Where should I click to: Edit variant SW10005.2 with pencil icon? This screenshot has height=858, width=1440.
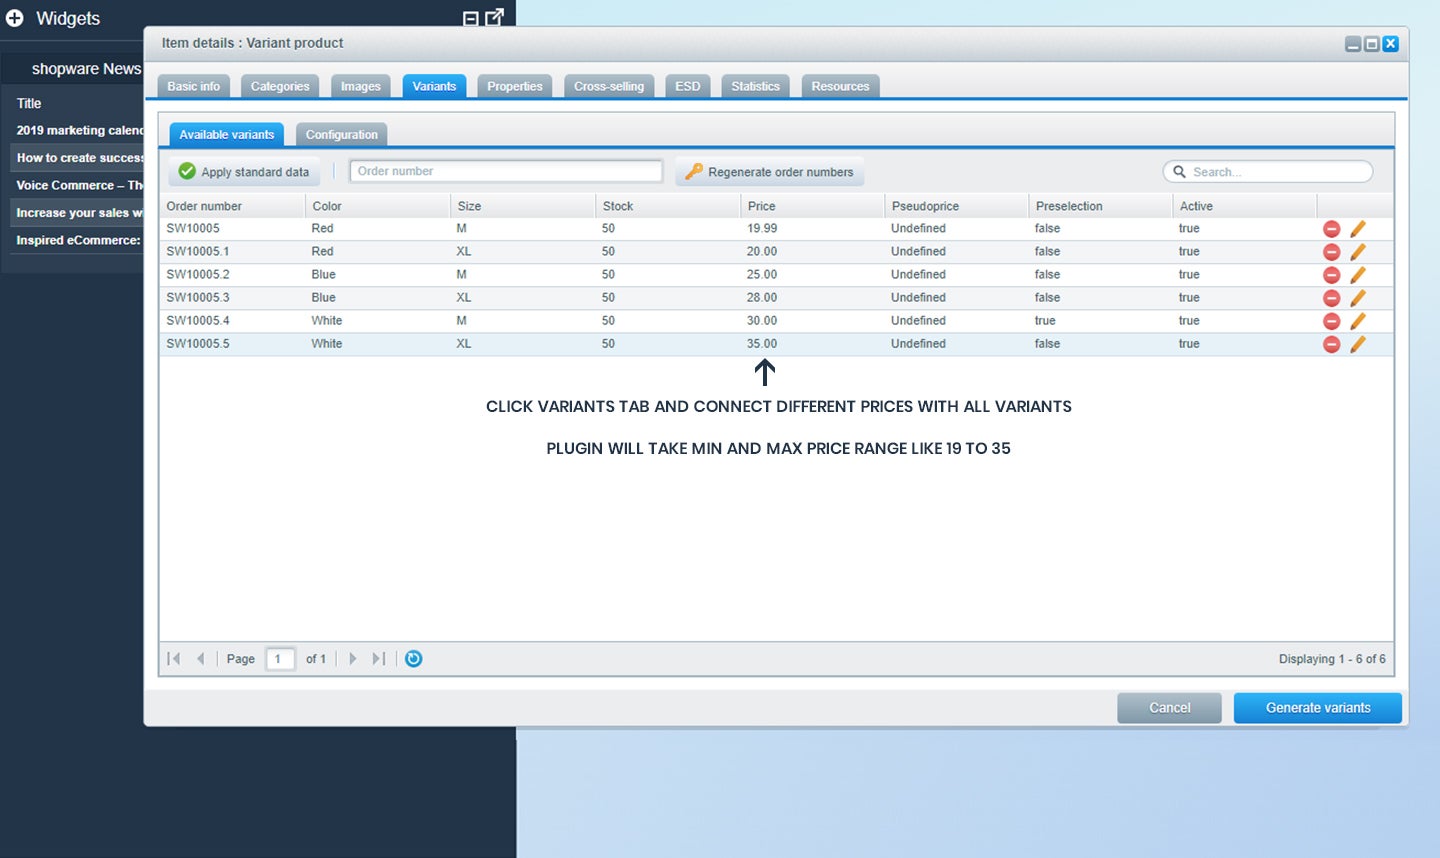(1357, 275)
